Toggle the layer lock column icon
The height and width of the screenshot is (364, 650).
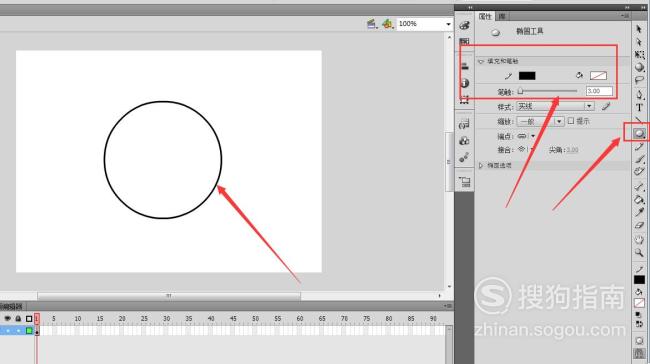coord(18,318)
